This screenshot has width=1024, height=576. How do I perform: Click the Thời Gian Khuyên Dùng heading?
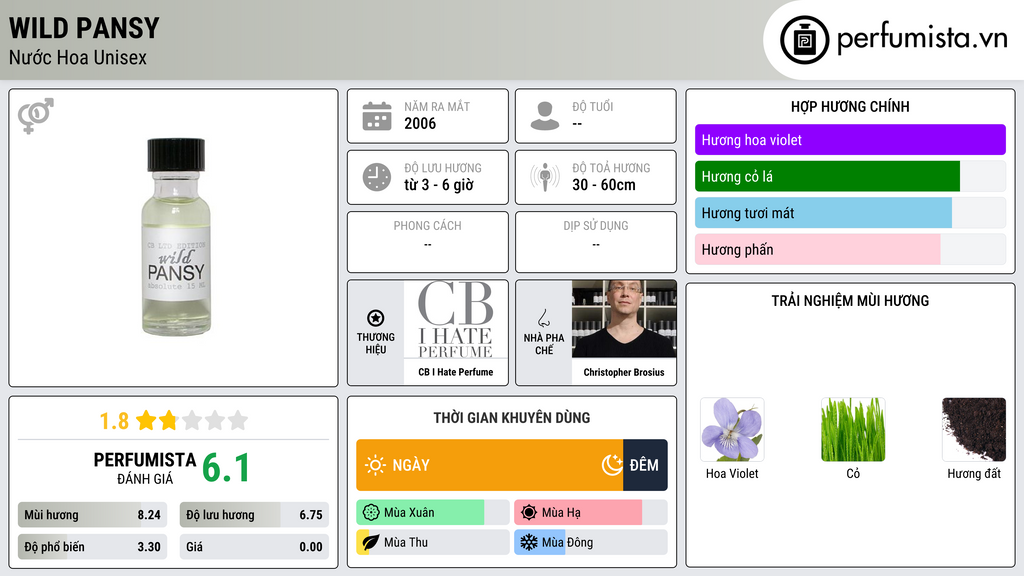512,418
